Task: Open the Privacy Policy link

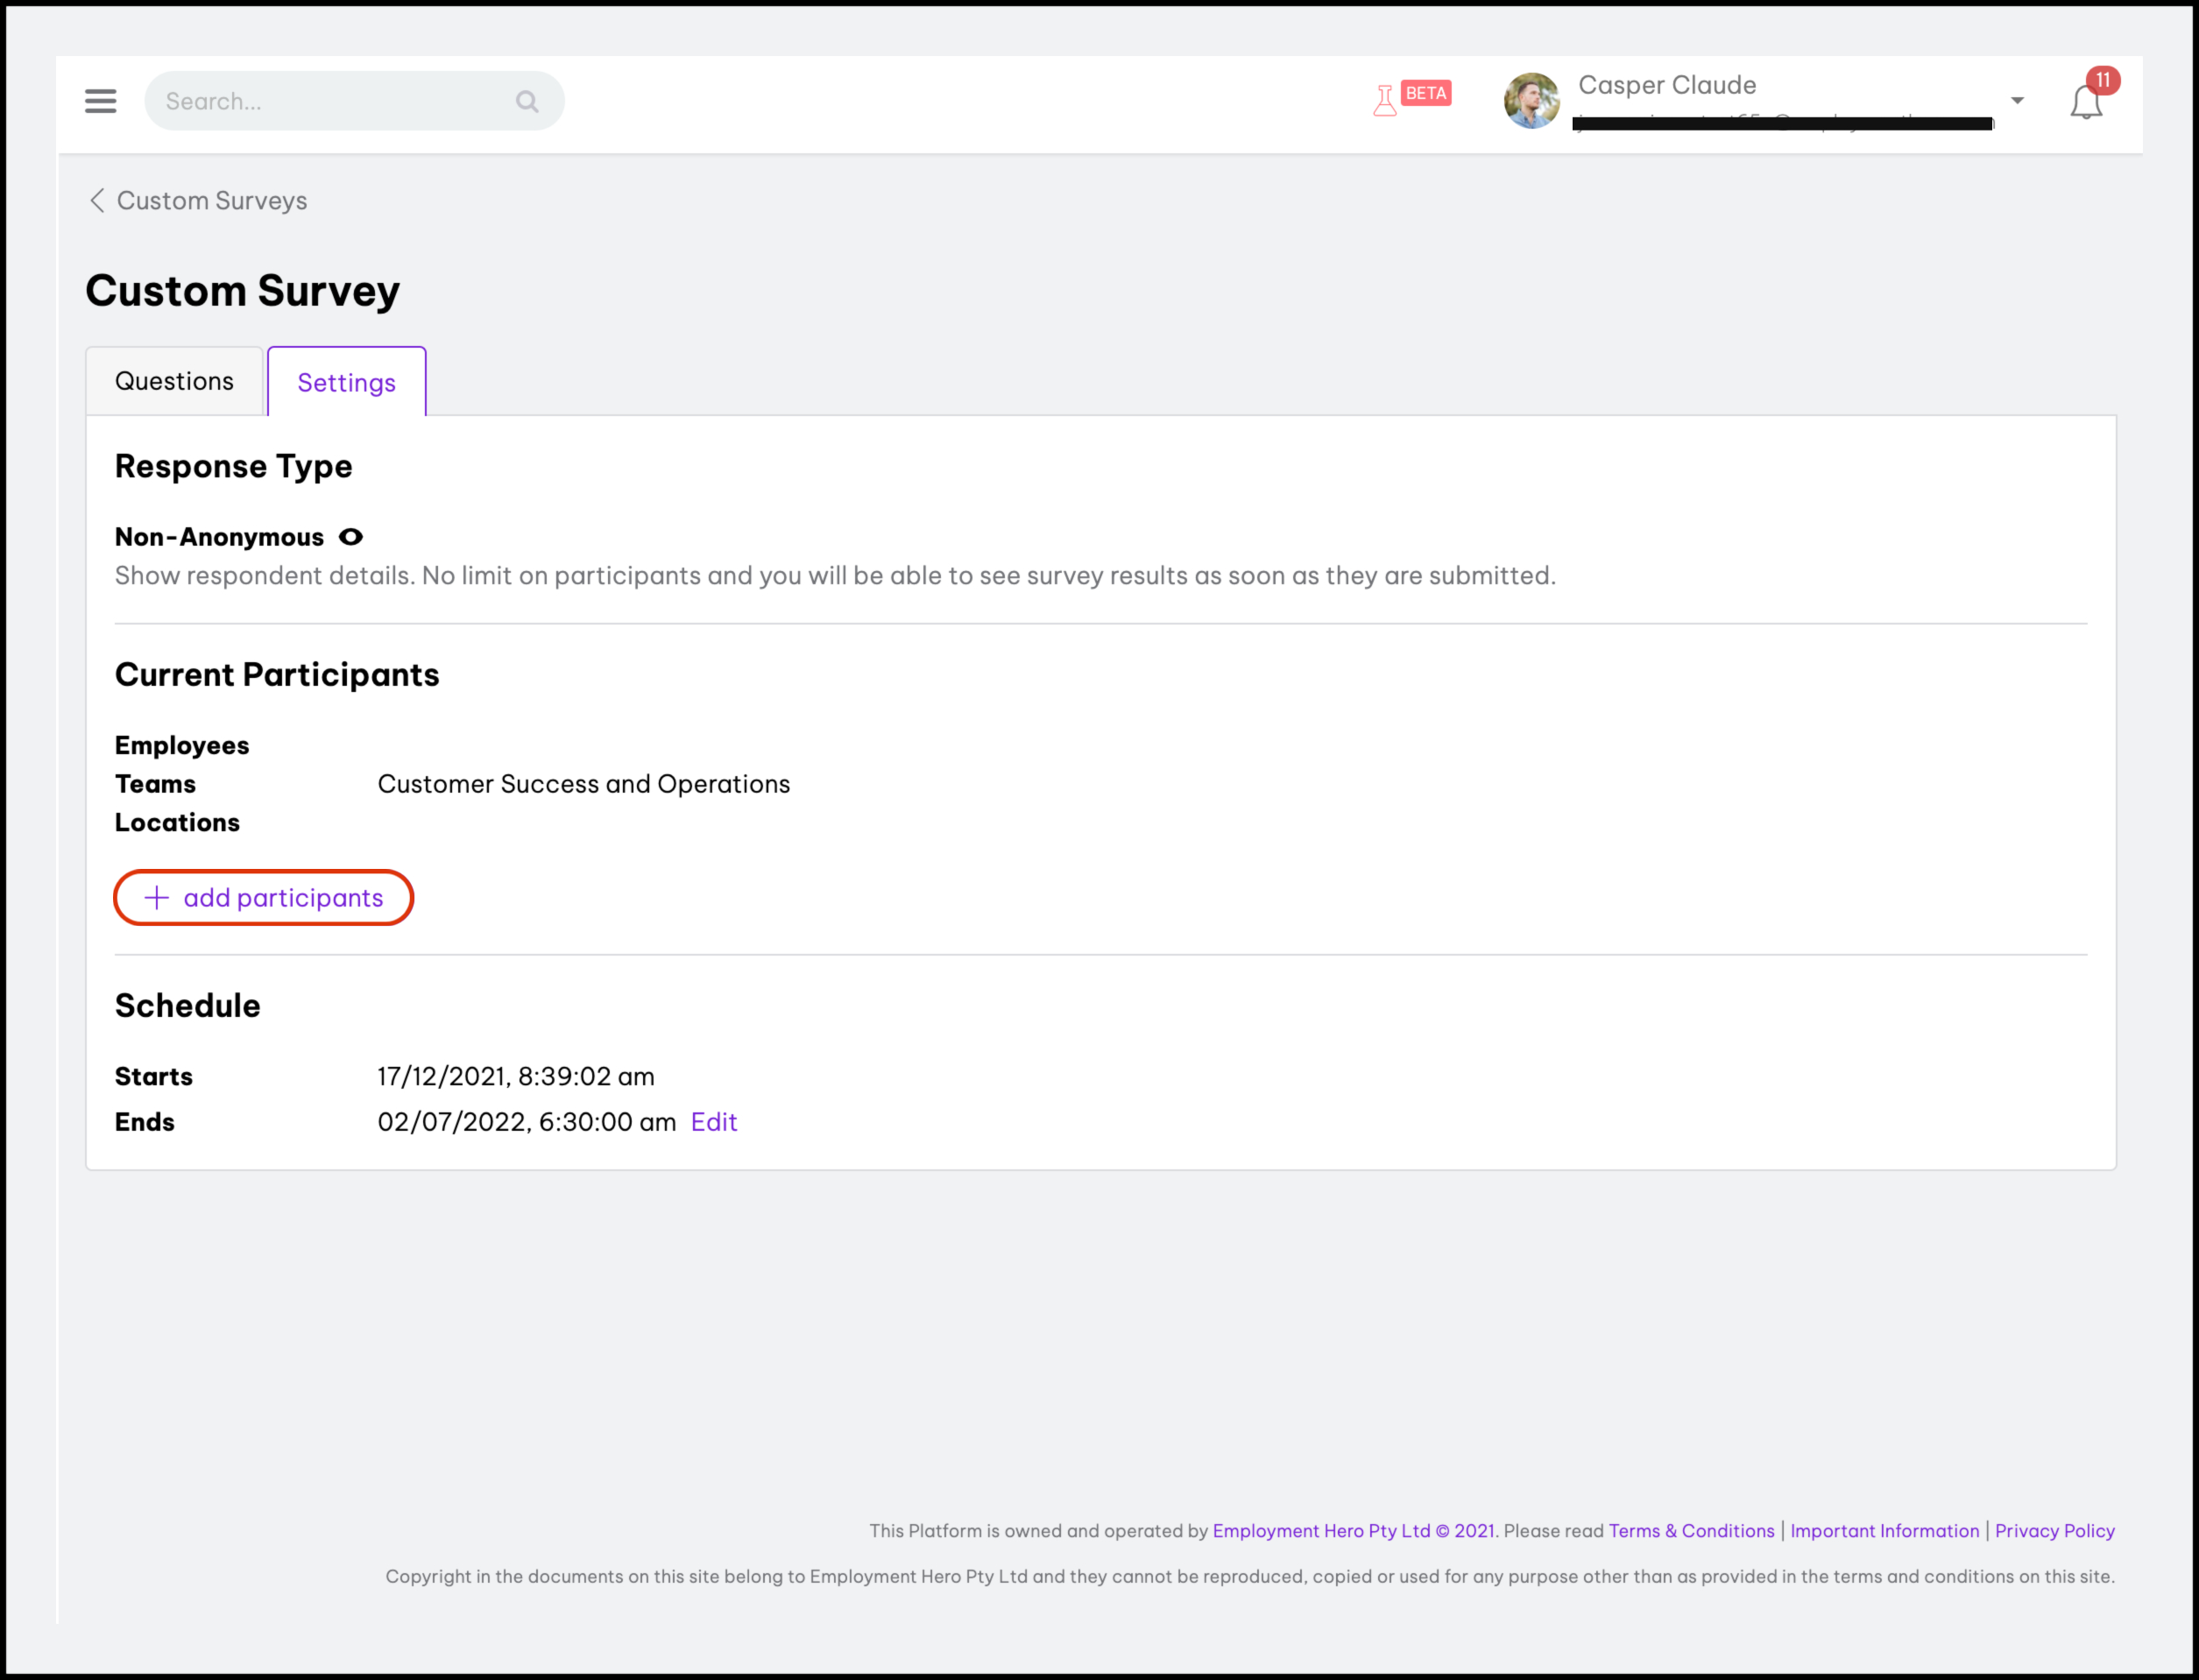Action: pyautogui.click(x=2054, y=1531)
